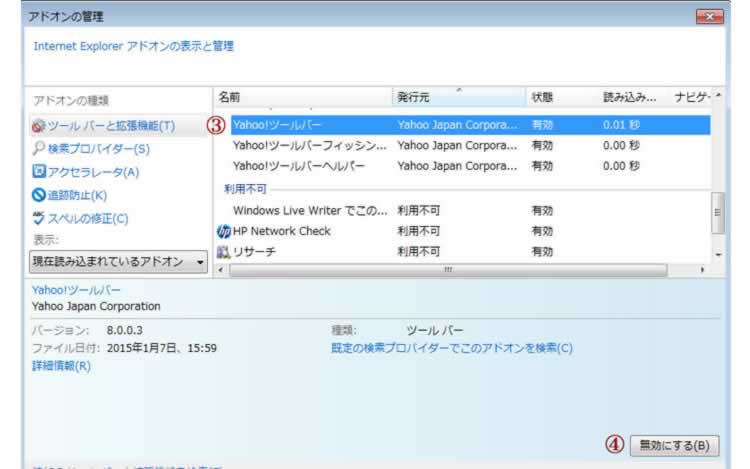Click the spelling correction icon
Viewport: 750px width, 469px height.
point(38,218)
